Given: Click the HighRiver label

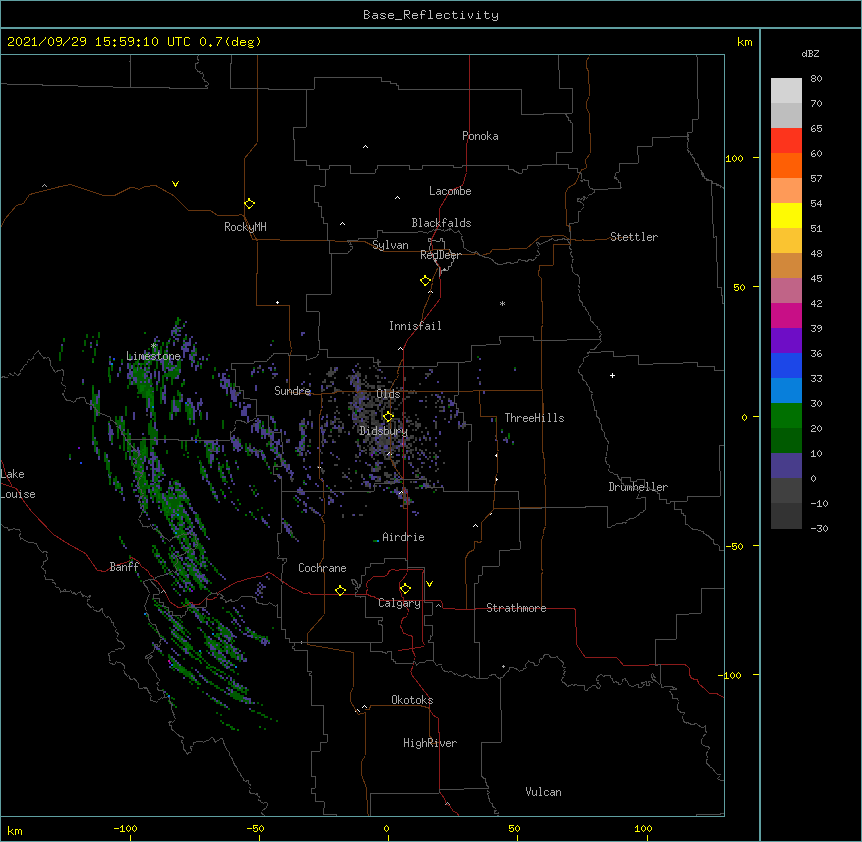Looking at the screenshot, I should [430, 743].
